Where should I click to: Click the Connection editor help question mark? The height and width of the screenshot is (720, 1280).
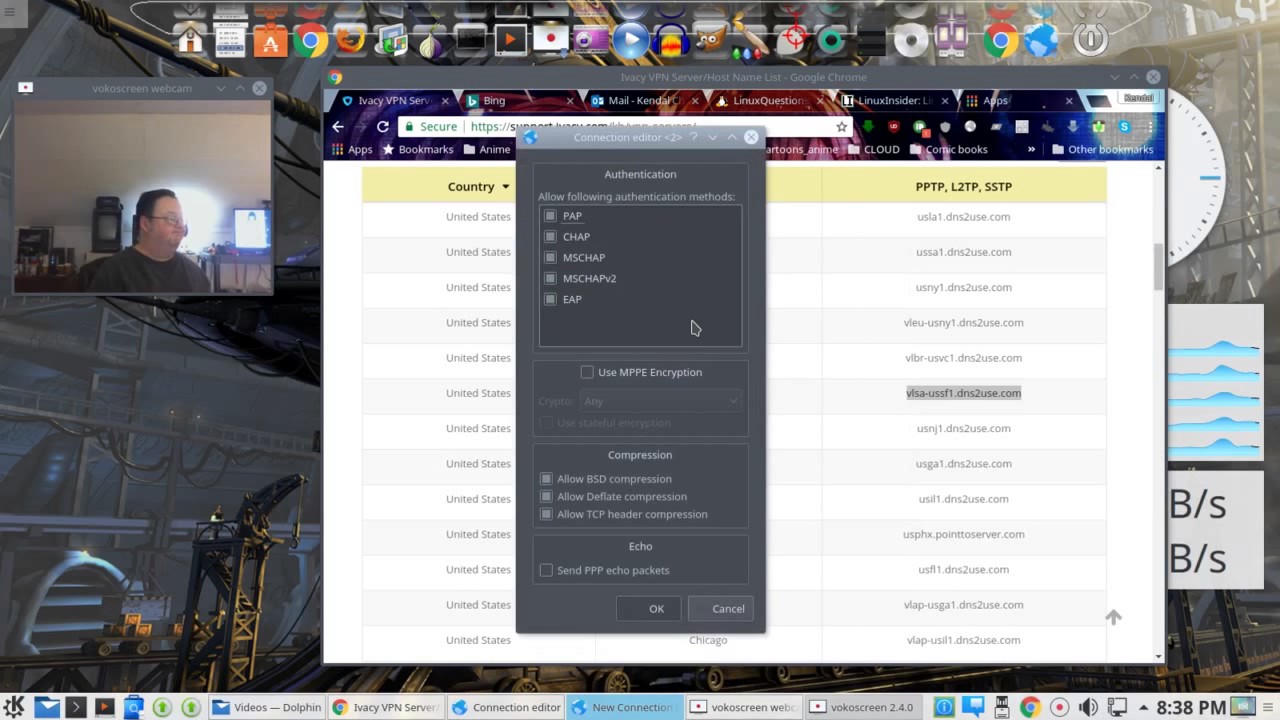tap(693, 137)
